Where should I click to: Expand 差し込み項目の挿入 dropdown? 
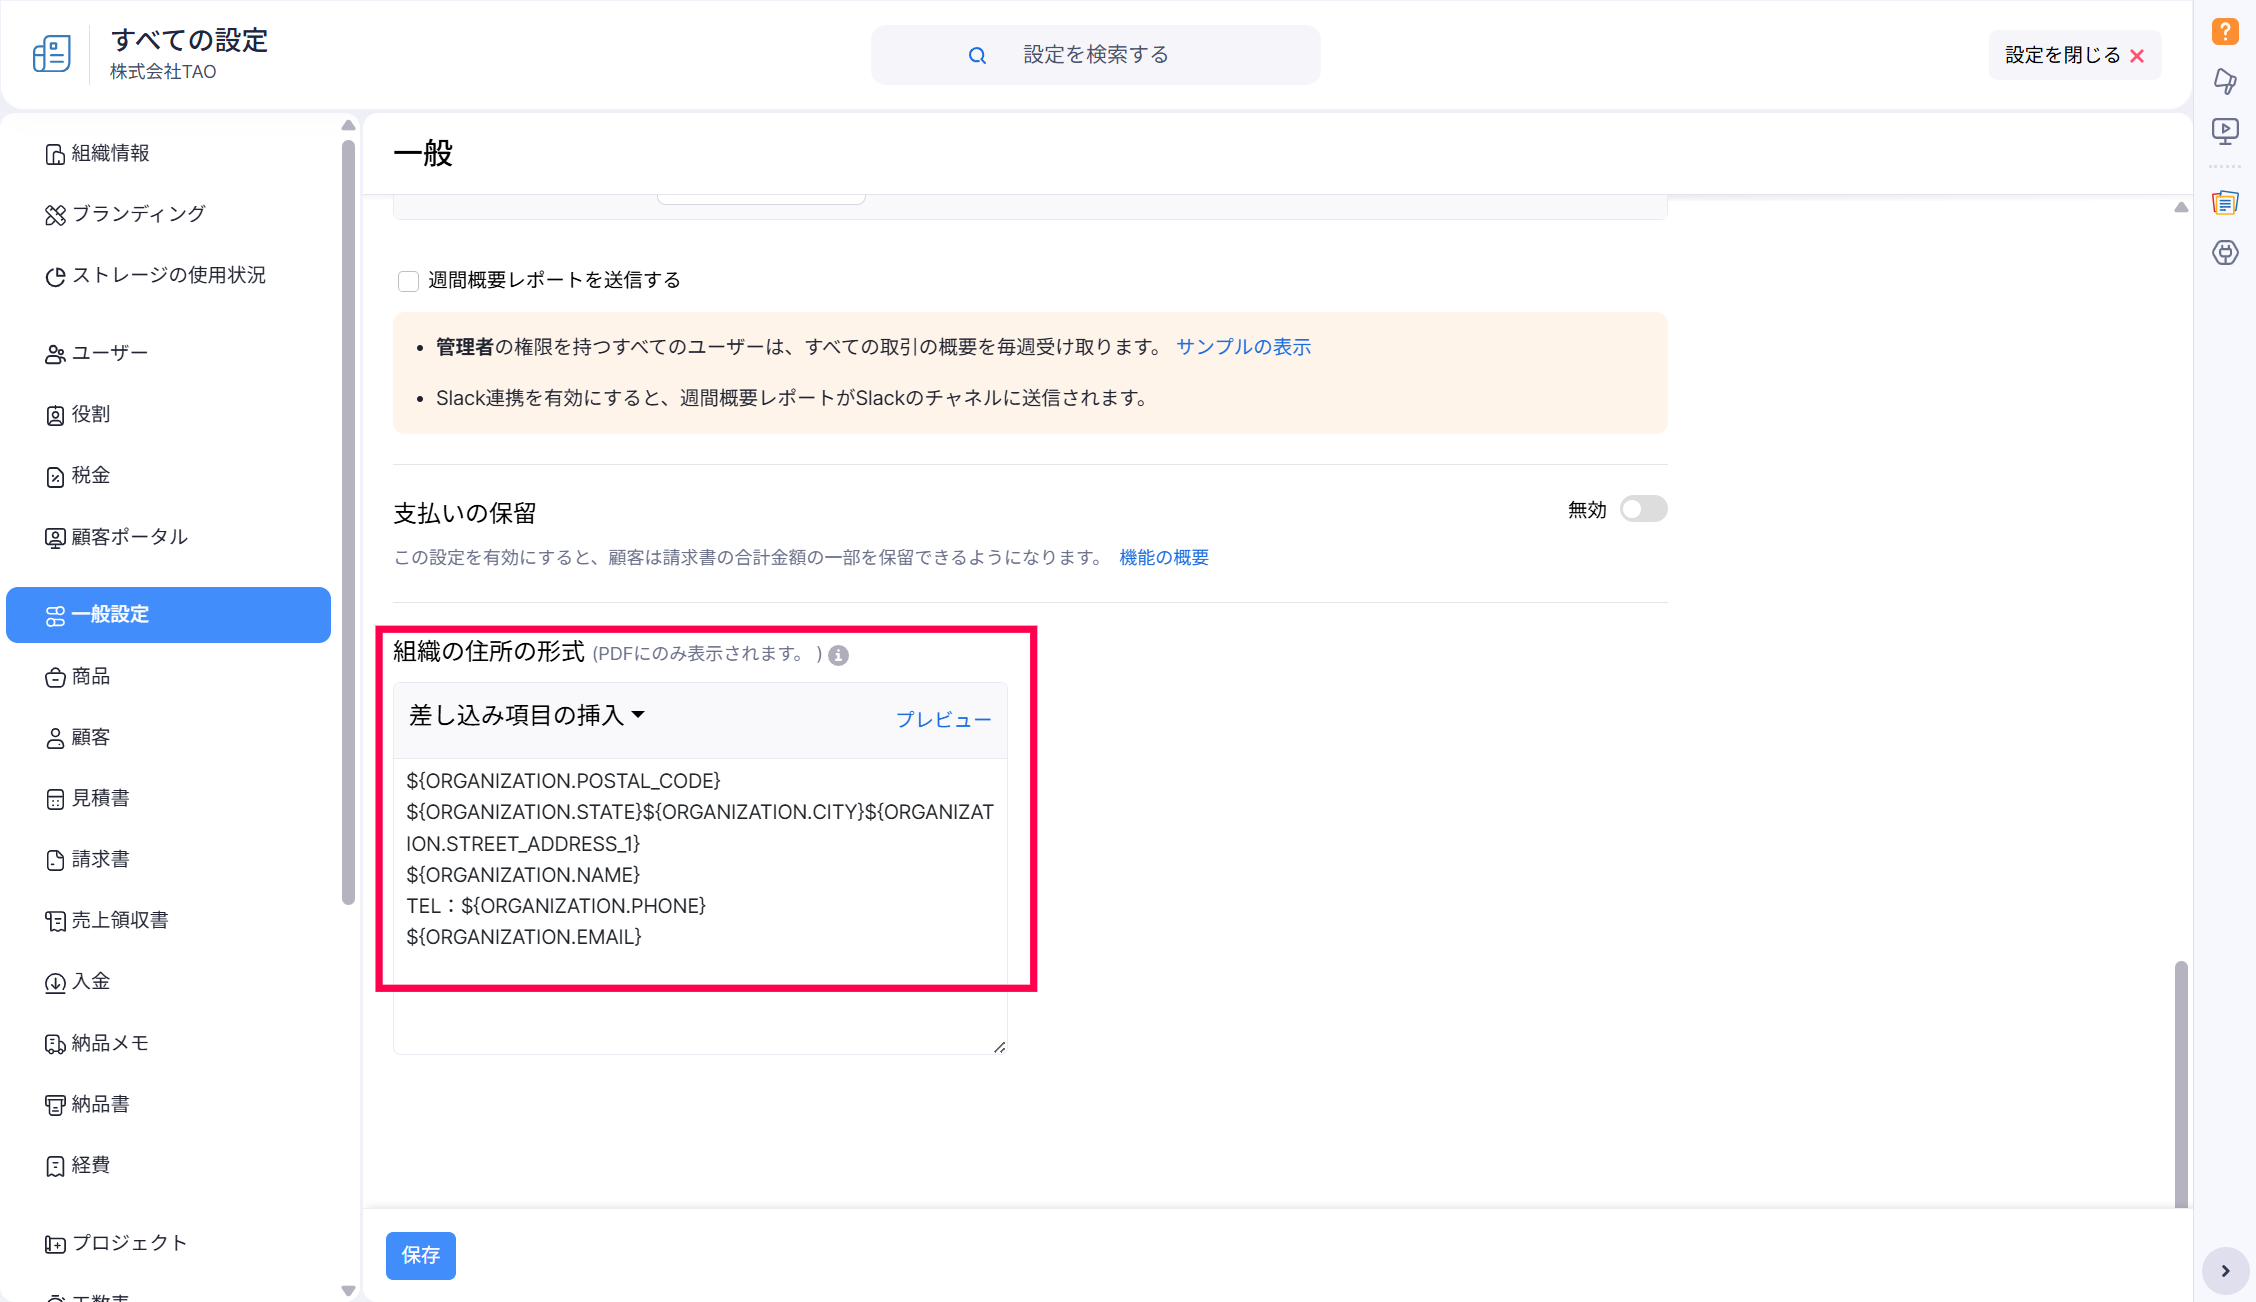526,716
